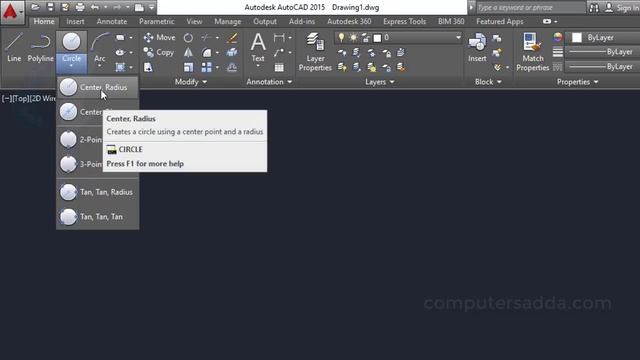640x360 pixels.
Task: Click the Layer Off icon
Action: click(342, 53)
